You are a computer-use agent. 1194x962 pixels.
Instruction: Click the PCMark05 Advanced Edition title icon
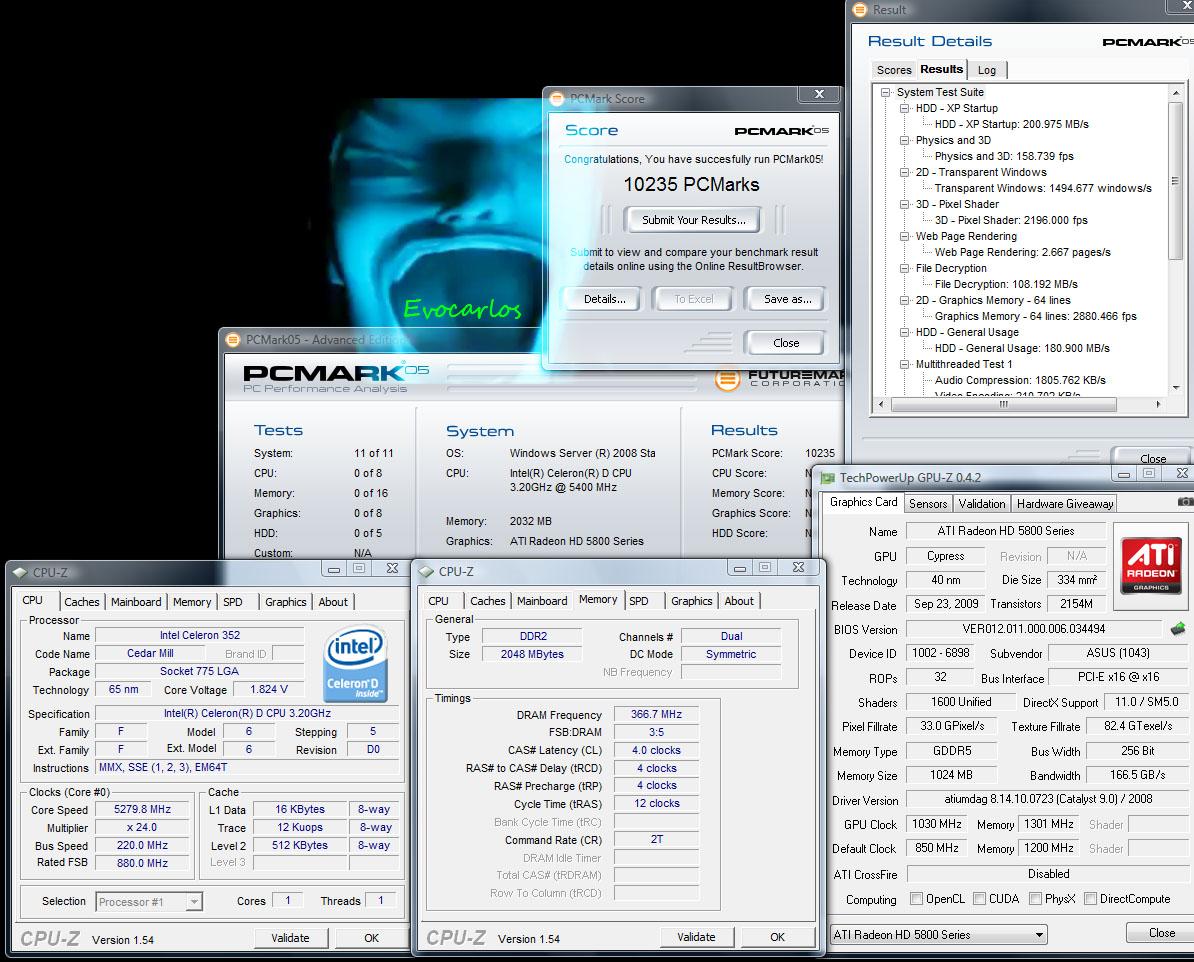[x=233, y=340]
